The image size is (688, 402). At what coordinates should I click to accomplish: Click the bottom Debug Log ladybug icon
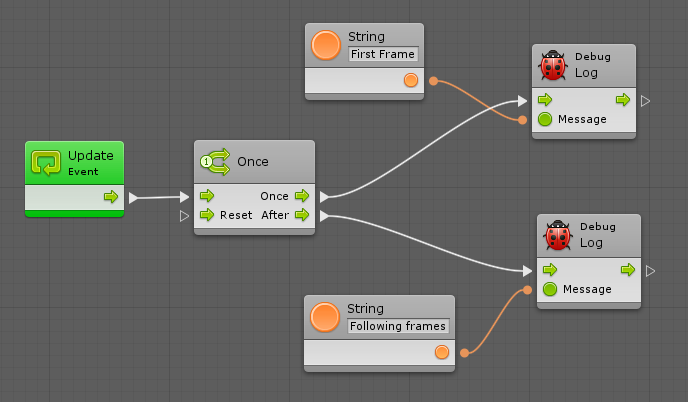557,236
